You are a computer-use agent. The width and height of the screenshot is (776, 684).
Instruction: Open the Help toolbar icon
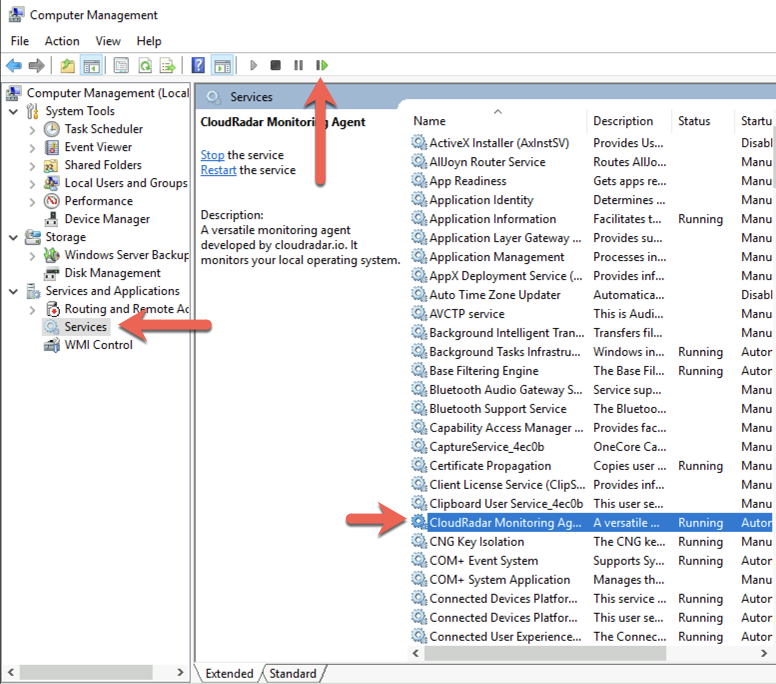tap(198, 66)
